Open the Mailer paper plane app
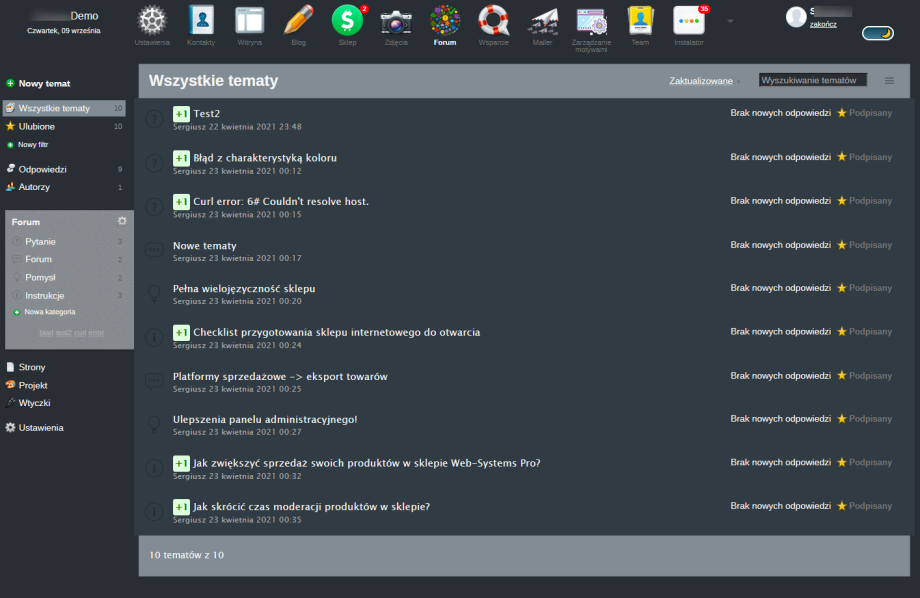 542,21
